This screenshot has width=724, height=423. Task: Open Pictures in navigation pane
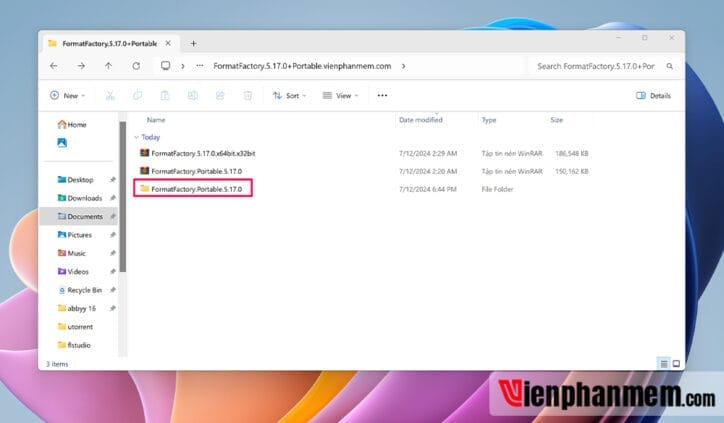tap(74, 235)
